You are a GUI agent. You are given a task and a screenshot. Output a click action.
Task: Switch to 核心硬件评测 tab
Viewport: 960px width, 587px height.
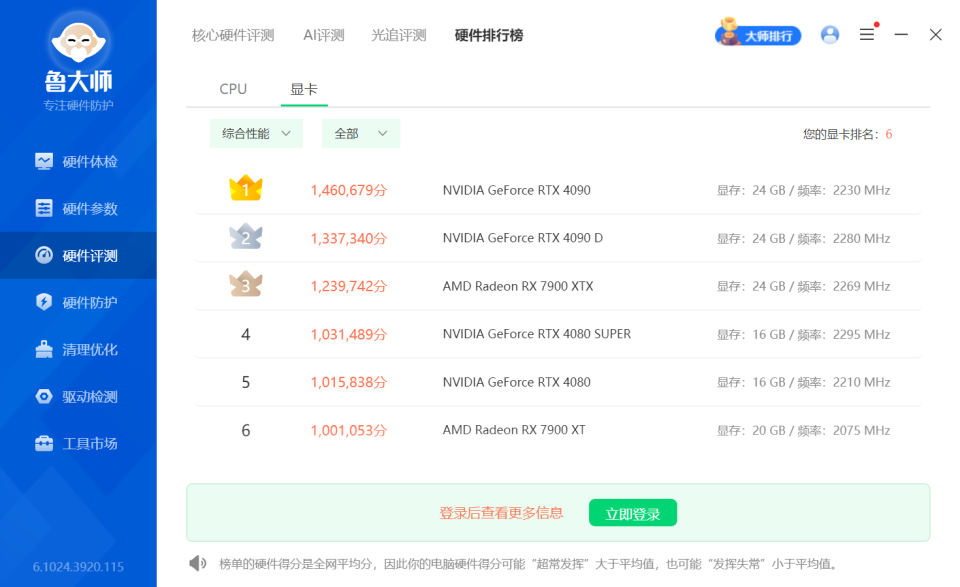[233, 36]
